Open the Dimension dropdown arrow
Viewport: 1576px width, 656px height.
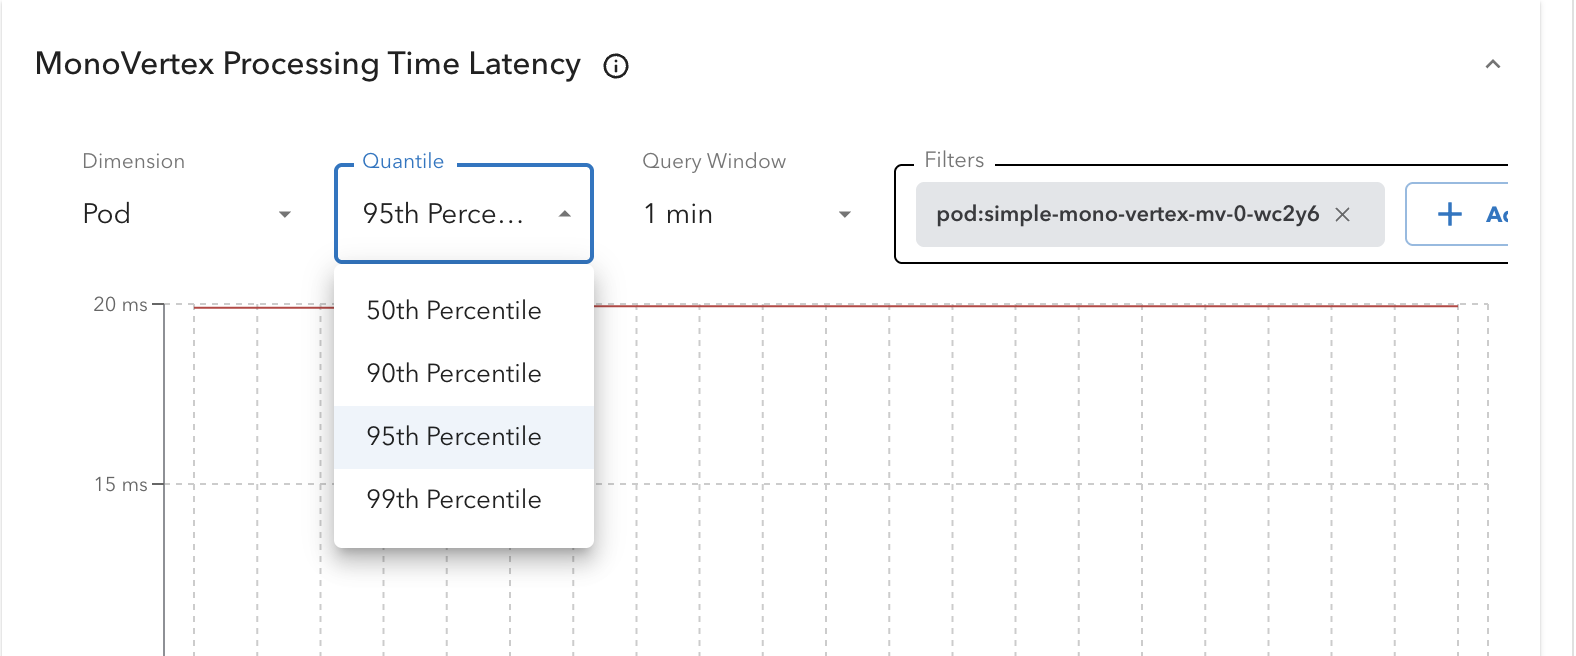285,214
